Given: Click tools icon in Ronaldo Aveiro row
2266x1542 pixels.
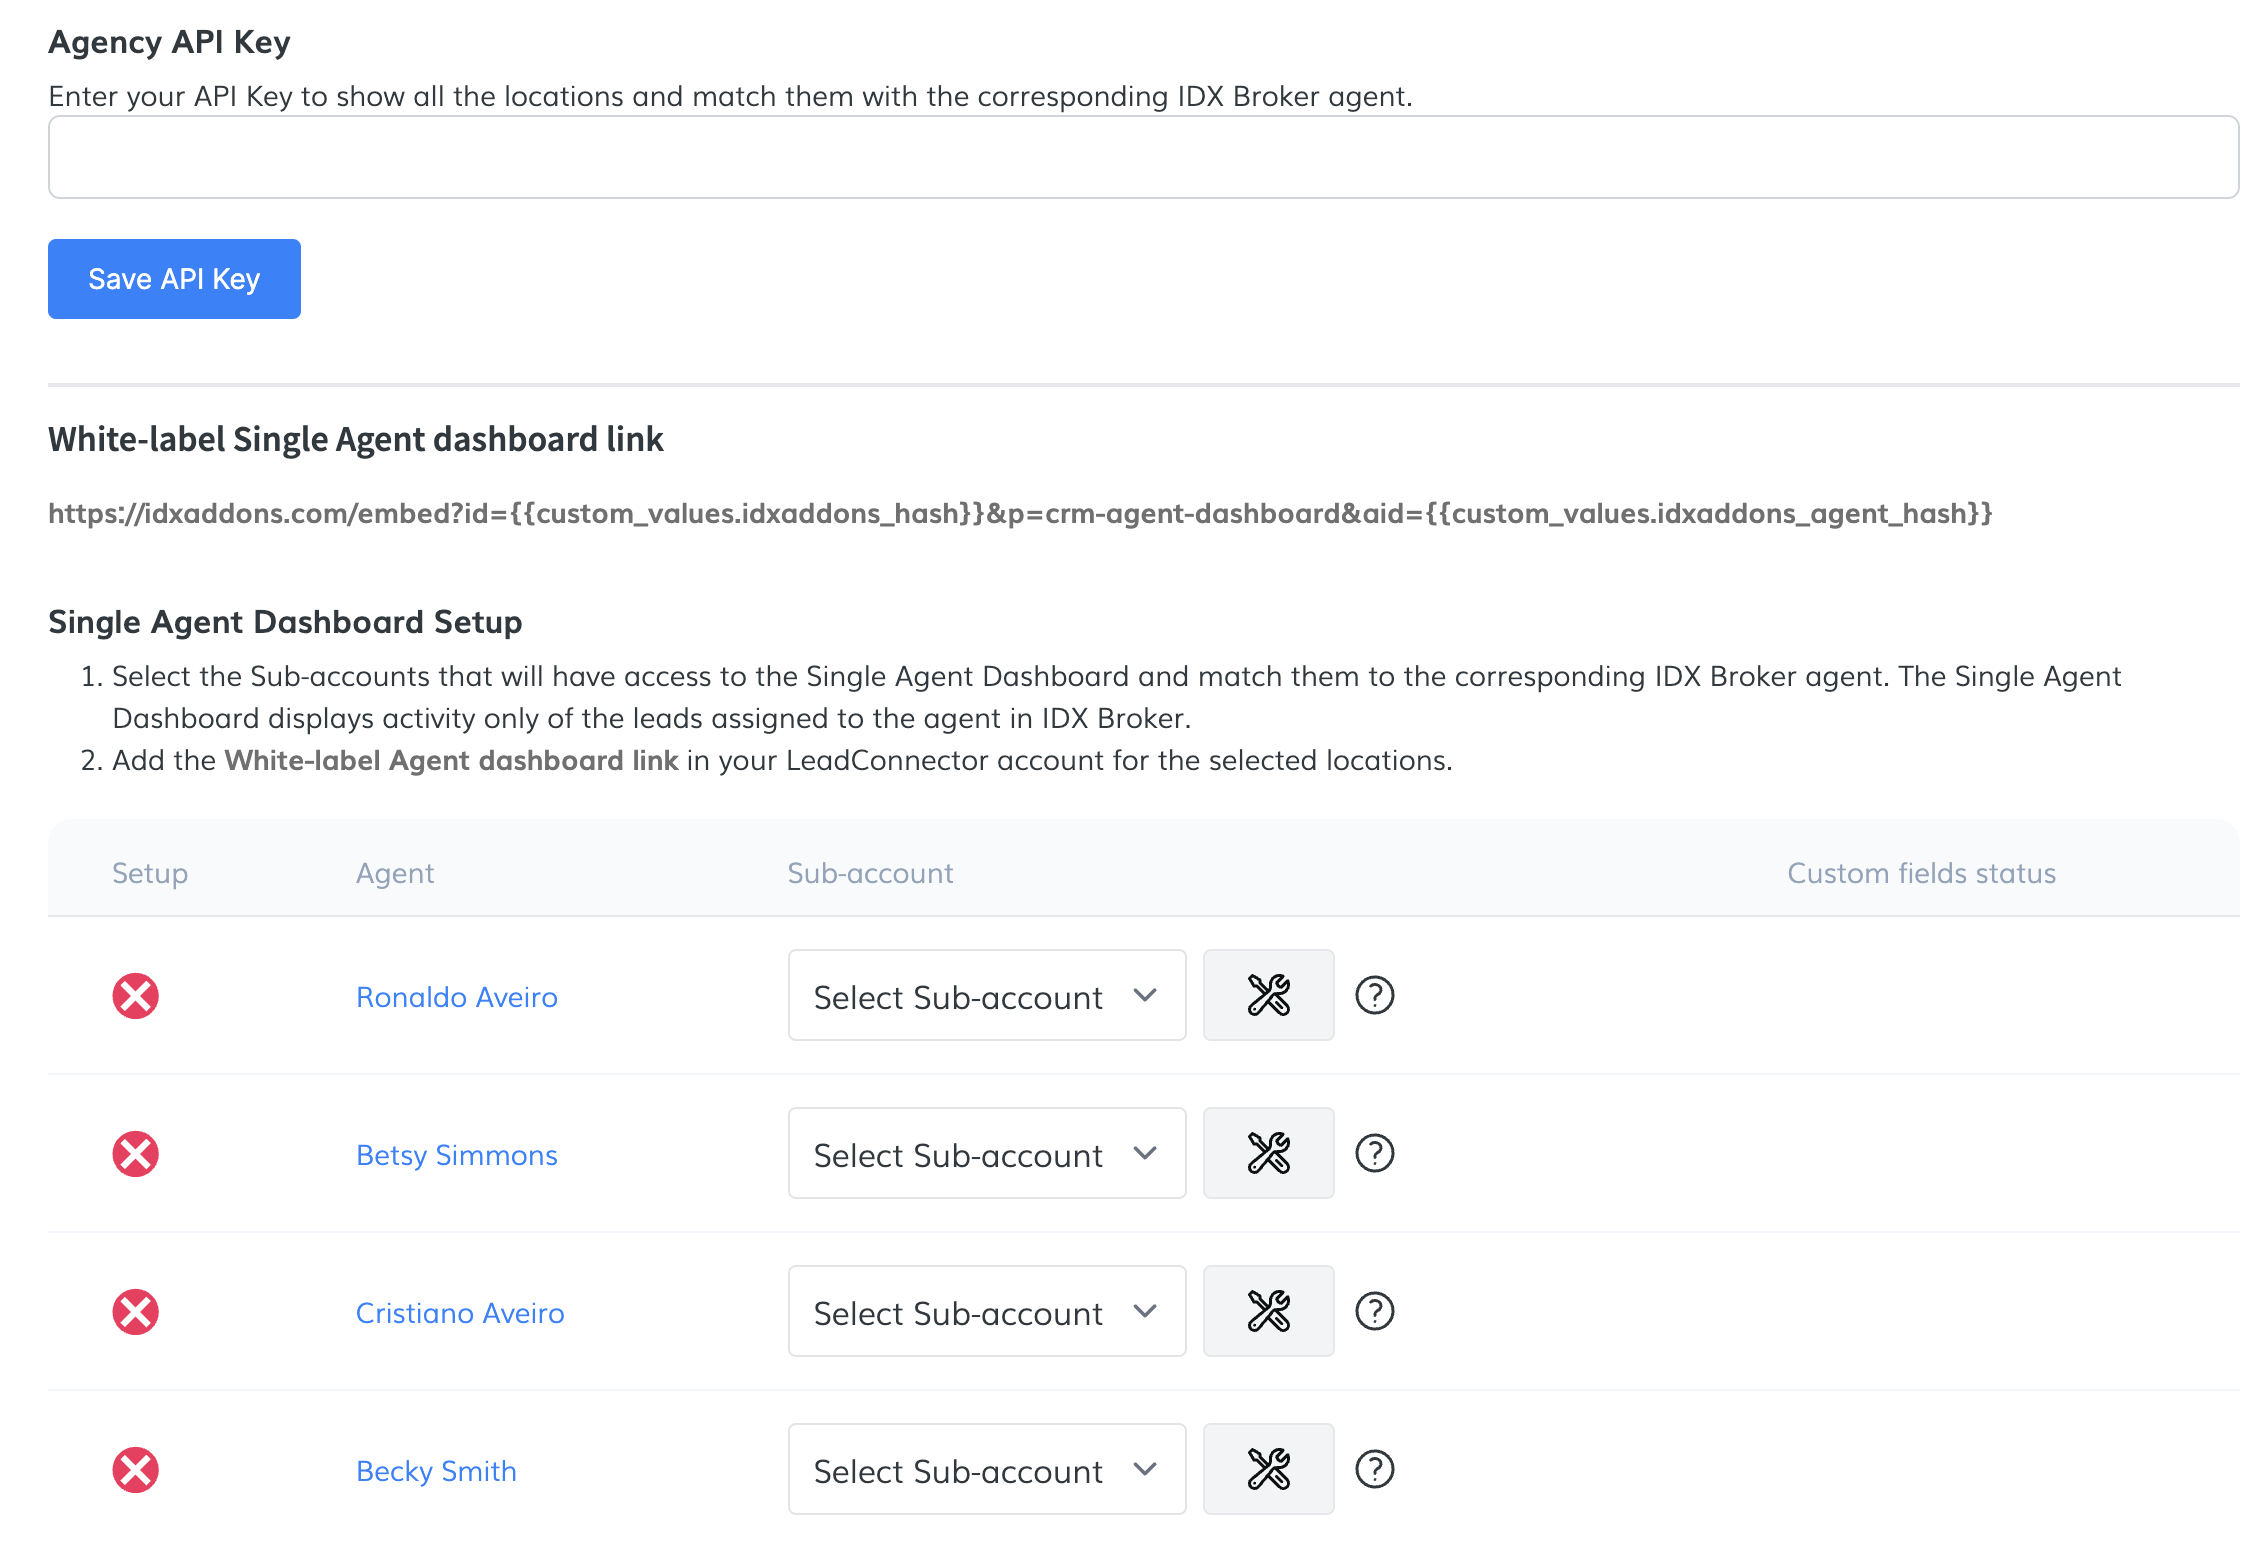Looking at the screenshot, I should (1268, 995).
